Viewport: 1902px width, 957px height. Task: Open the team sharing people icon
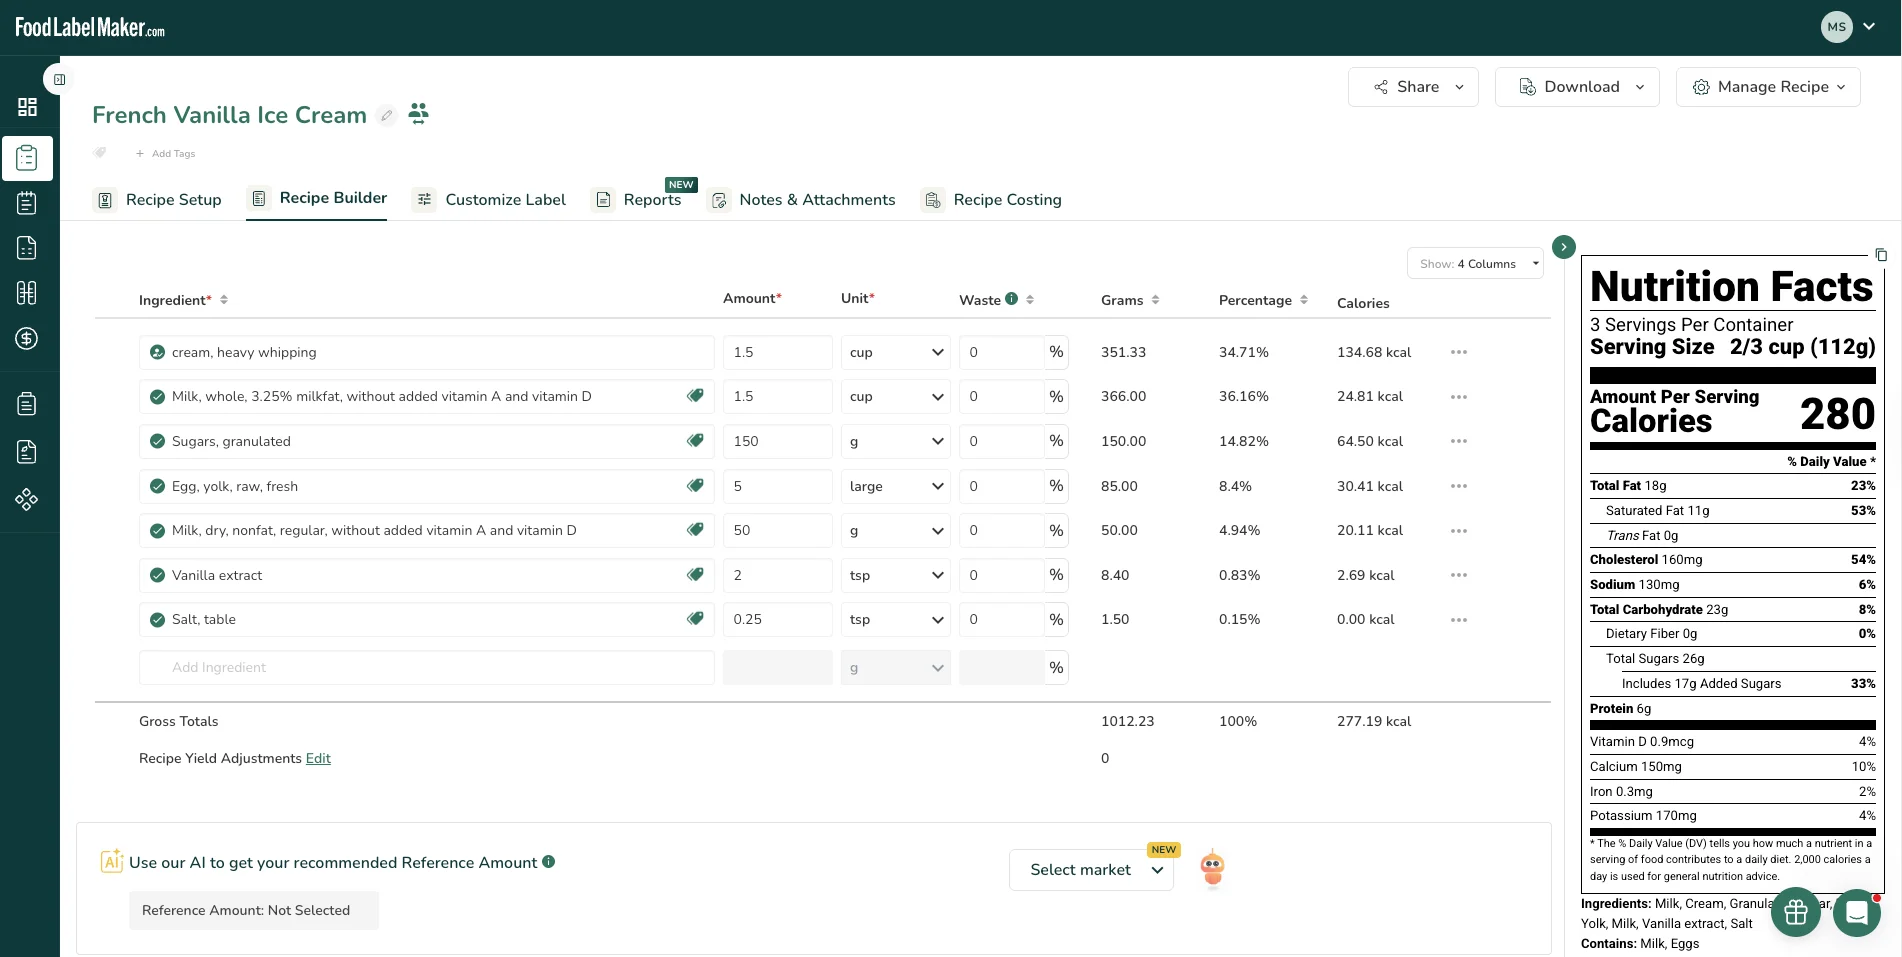[x=419, y=113]
